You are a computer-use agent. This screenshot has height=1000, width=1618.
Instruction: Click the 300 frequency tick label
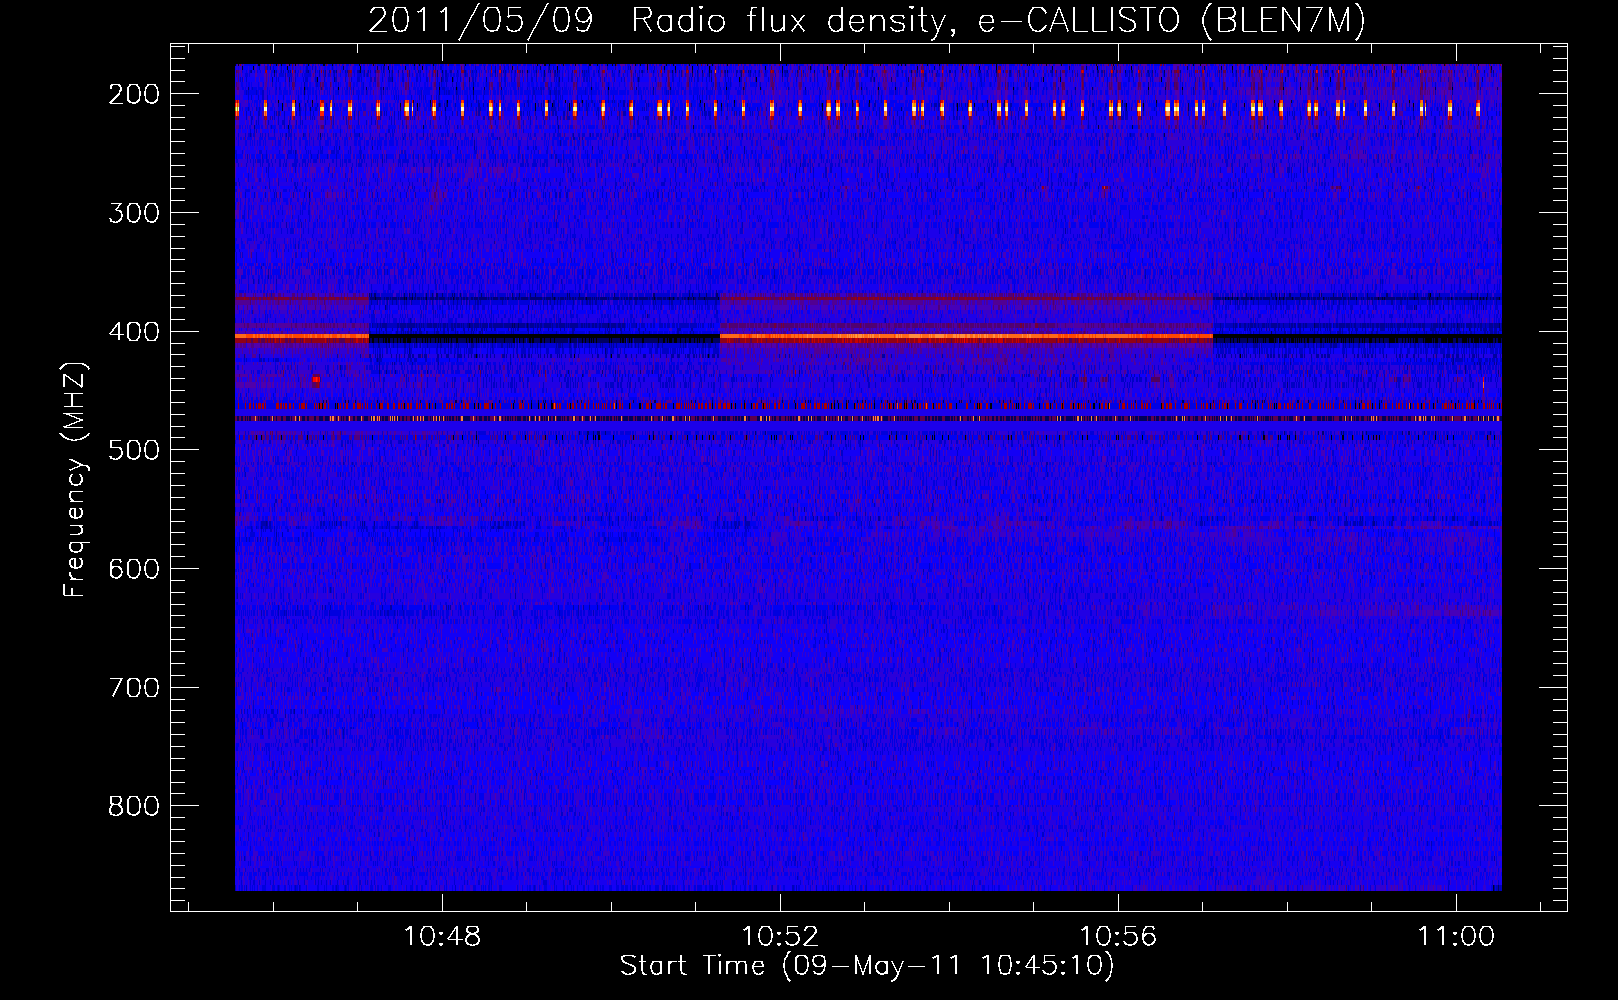tap(133, 213)
